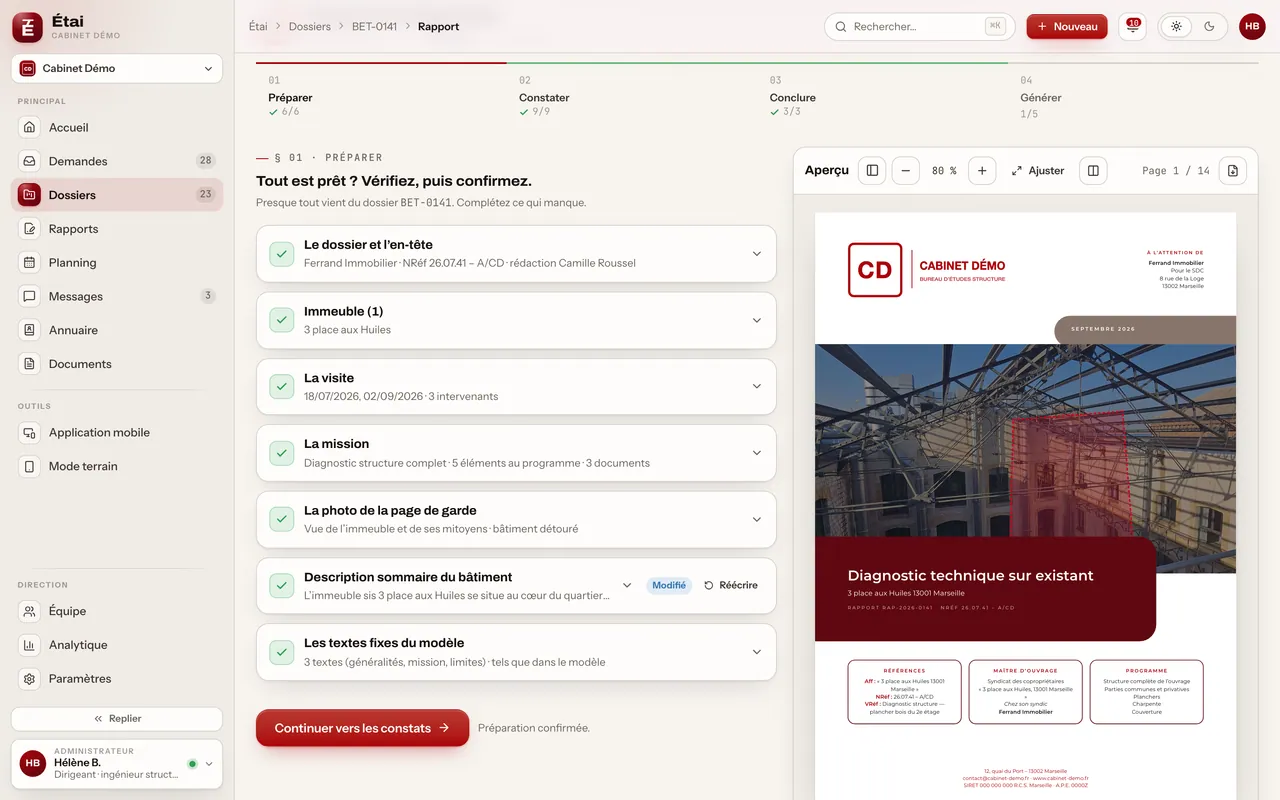The height and width of the screenshot is (800, 1280).
Task: Click the Étai logo in sidebar
Action: [x=28, y=27]
